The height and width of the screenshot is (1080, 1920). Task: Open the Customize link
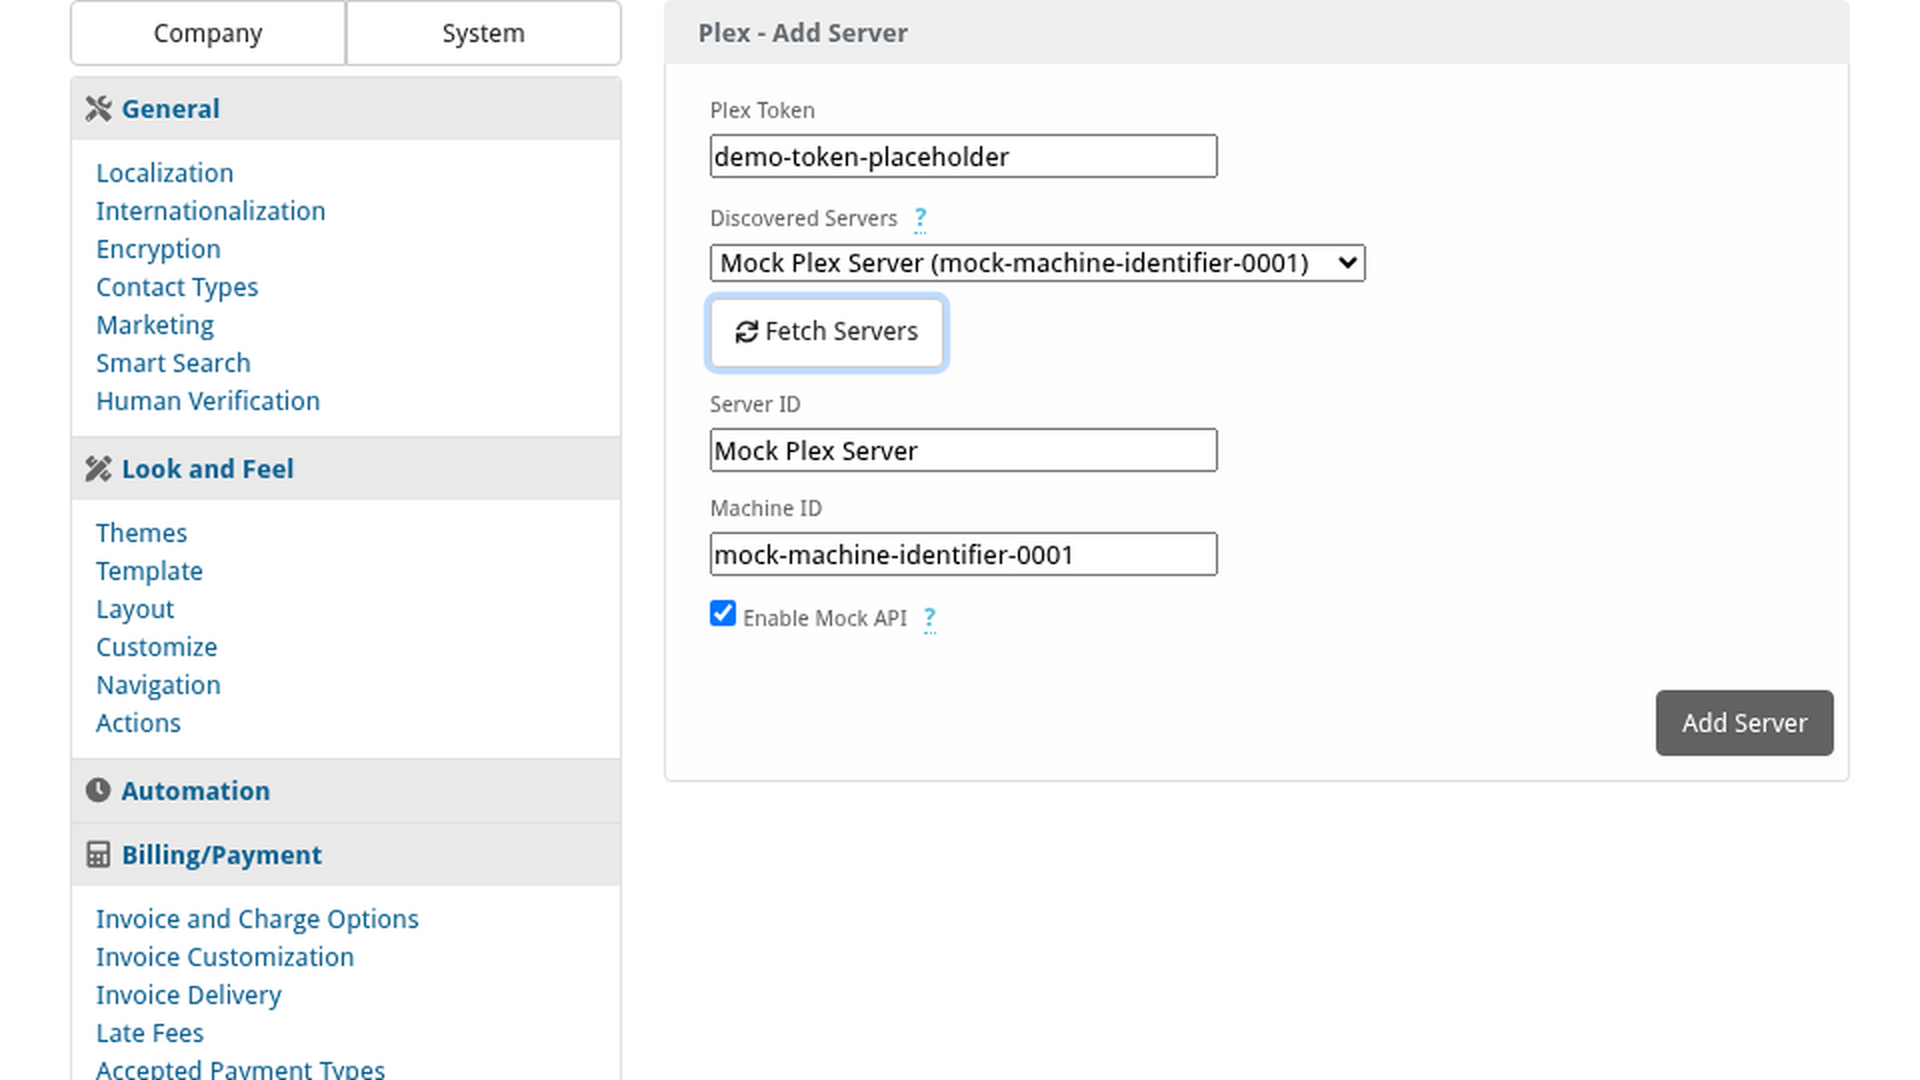click(x=156, y=647)
